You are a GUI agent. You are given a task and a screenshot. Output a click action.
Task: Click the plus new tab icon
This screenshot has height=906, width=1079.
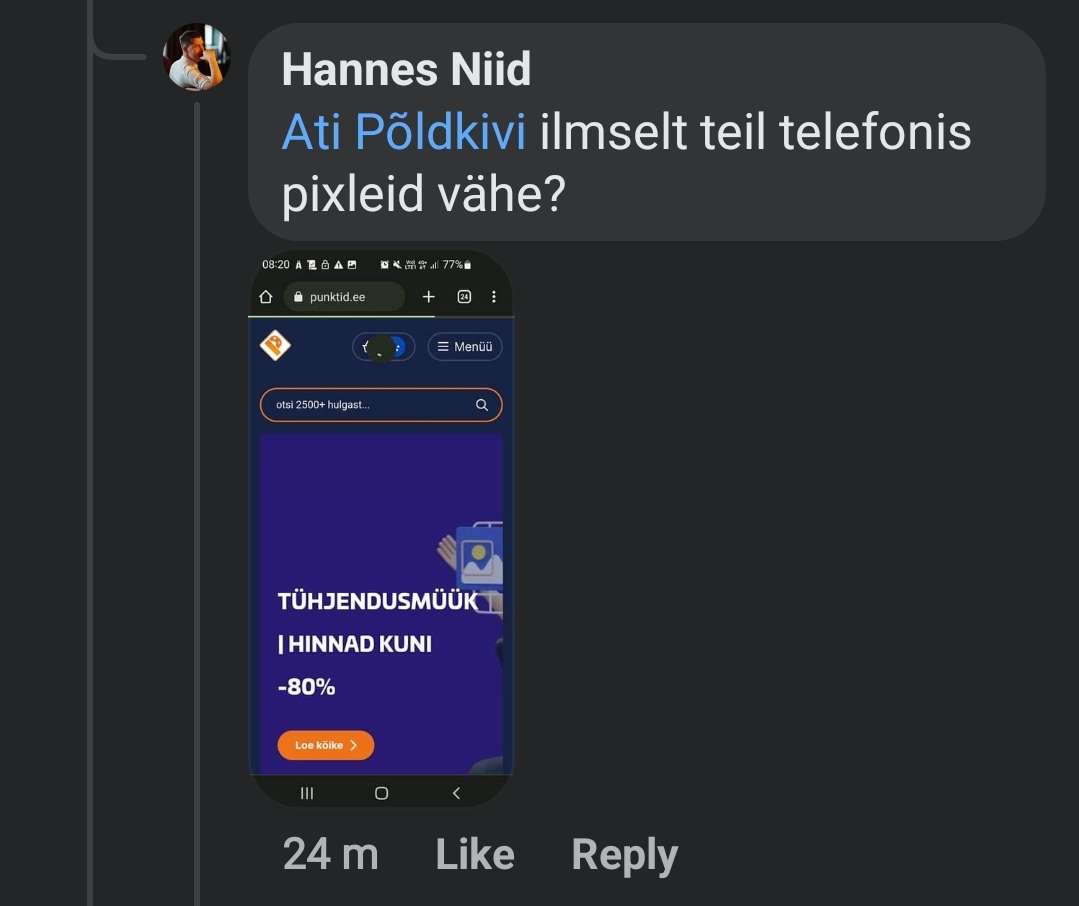tap(429, 297)
